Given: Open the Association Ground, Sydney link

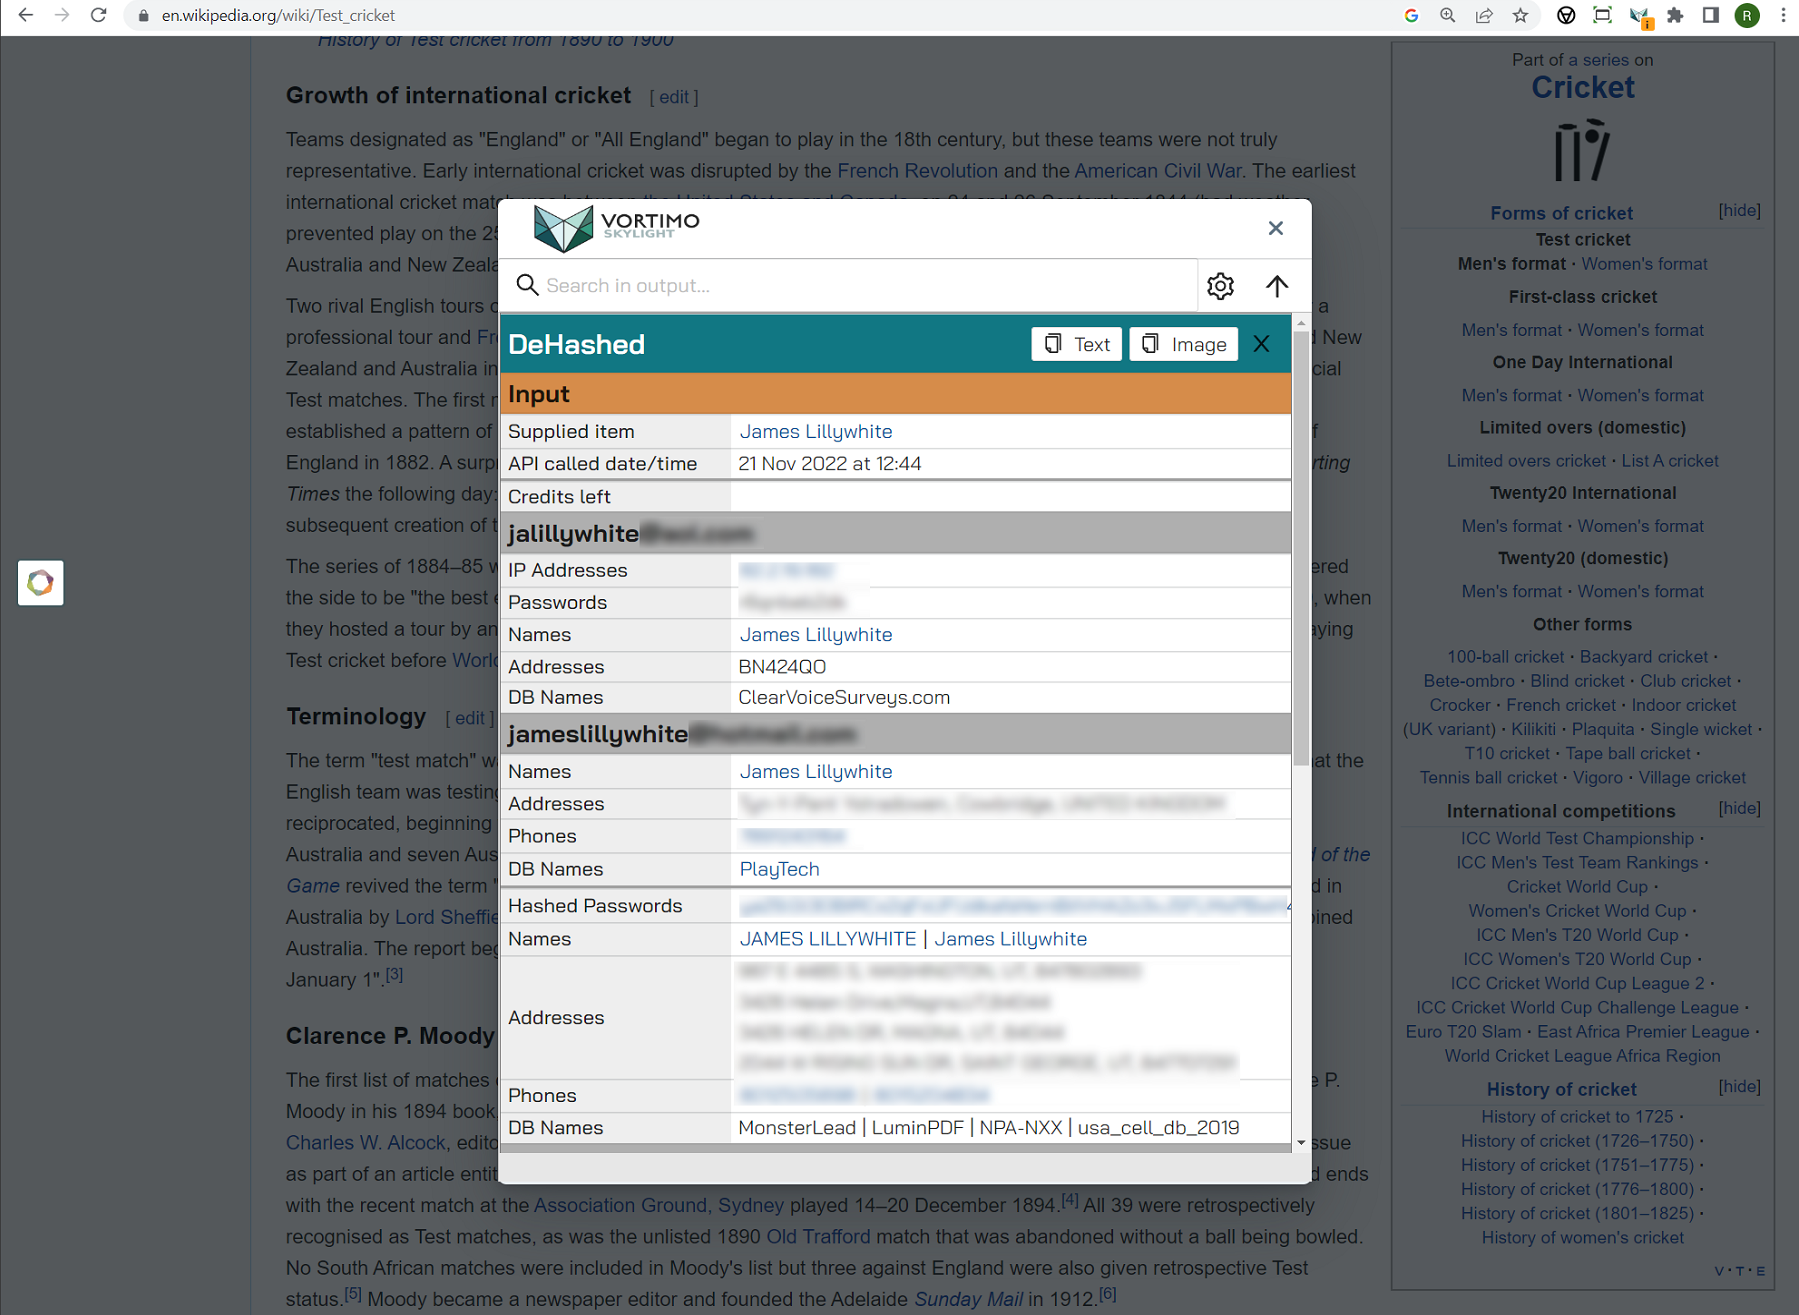Looking at the screenshot, I should tap(658, 1205).
